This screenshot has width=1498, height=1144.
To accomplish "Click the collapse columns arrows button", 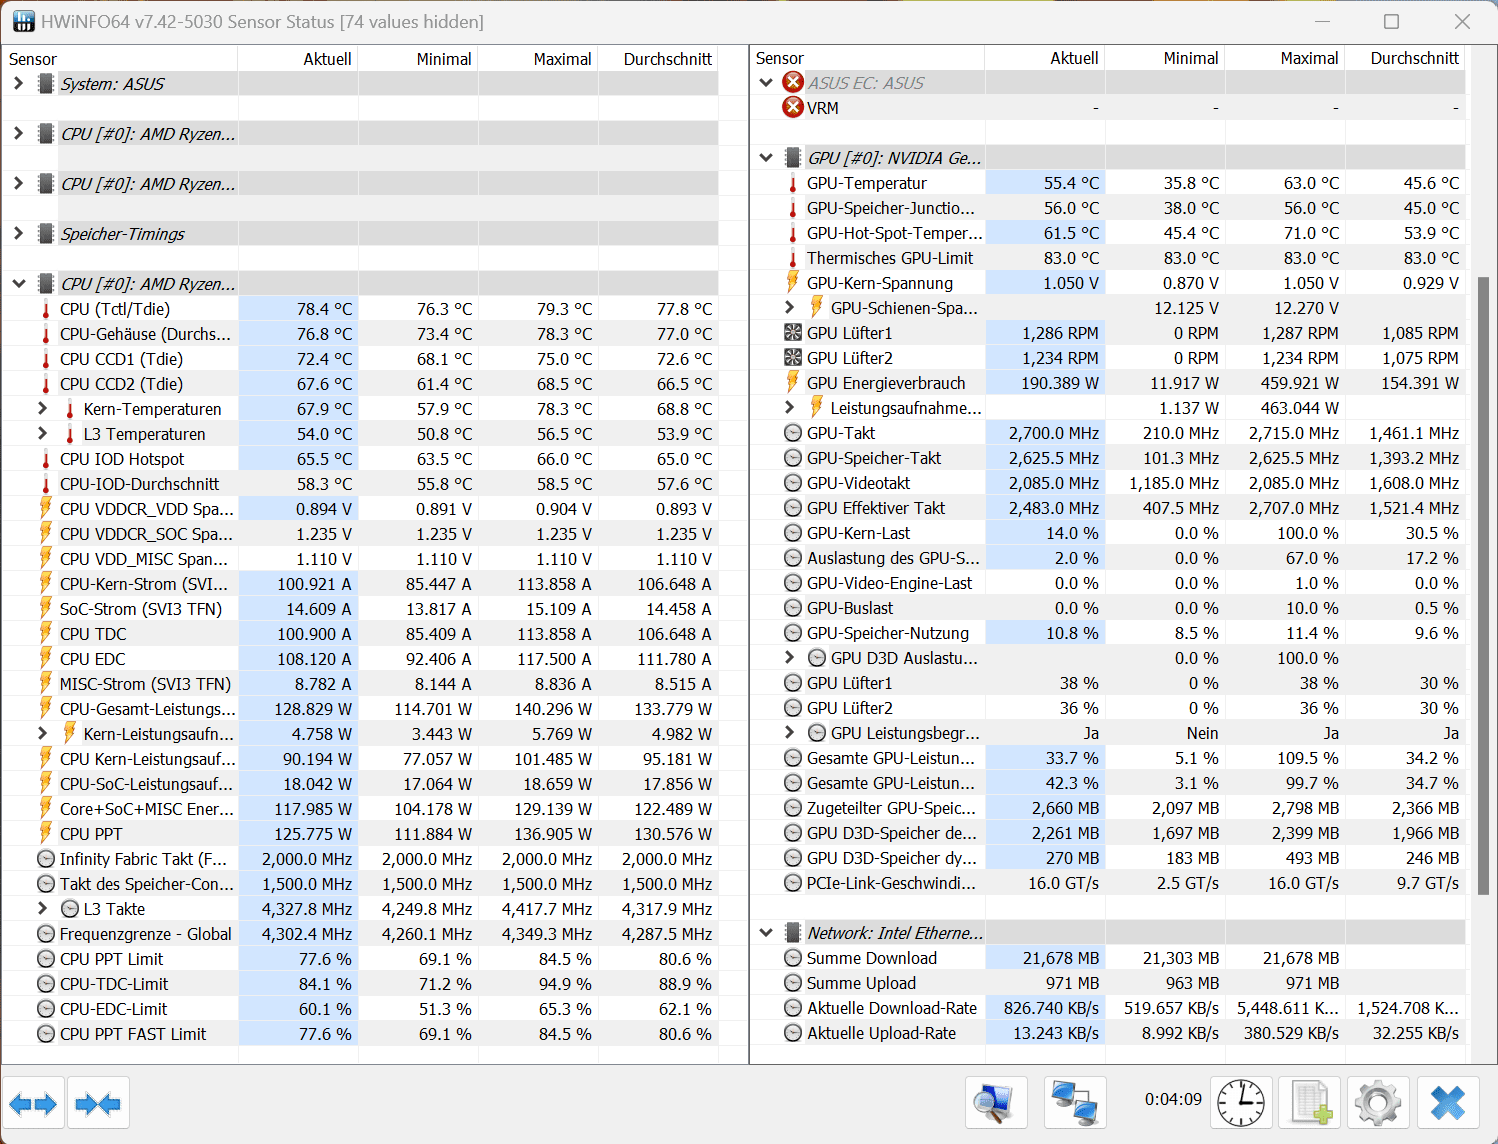I will click(x=98, y=1104).
